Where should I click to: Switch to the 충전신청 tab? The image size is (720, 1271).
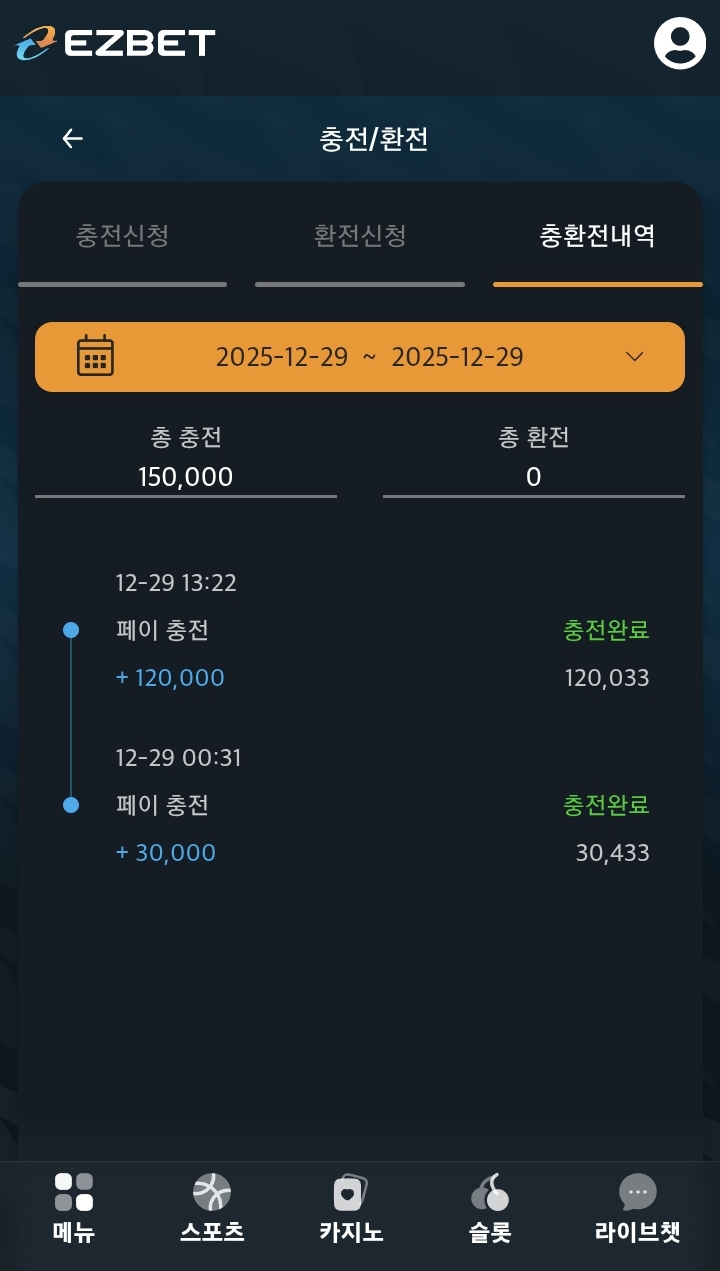click(122, 236)
